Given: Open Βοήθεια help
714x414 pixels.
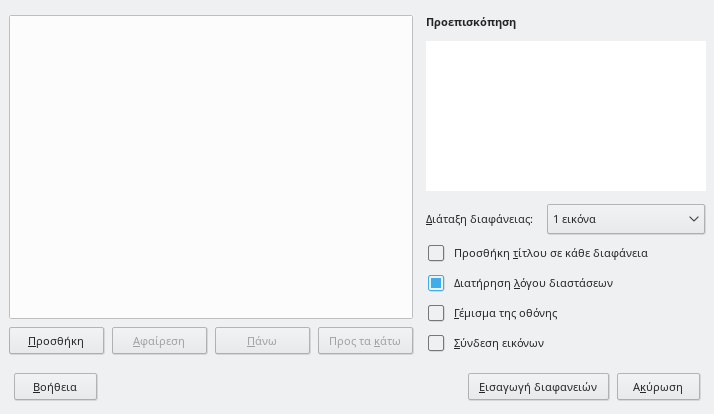Looking at the screenshot, I should [56, 387].
